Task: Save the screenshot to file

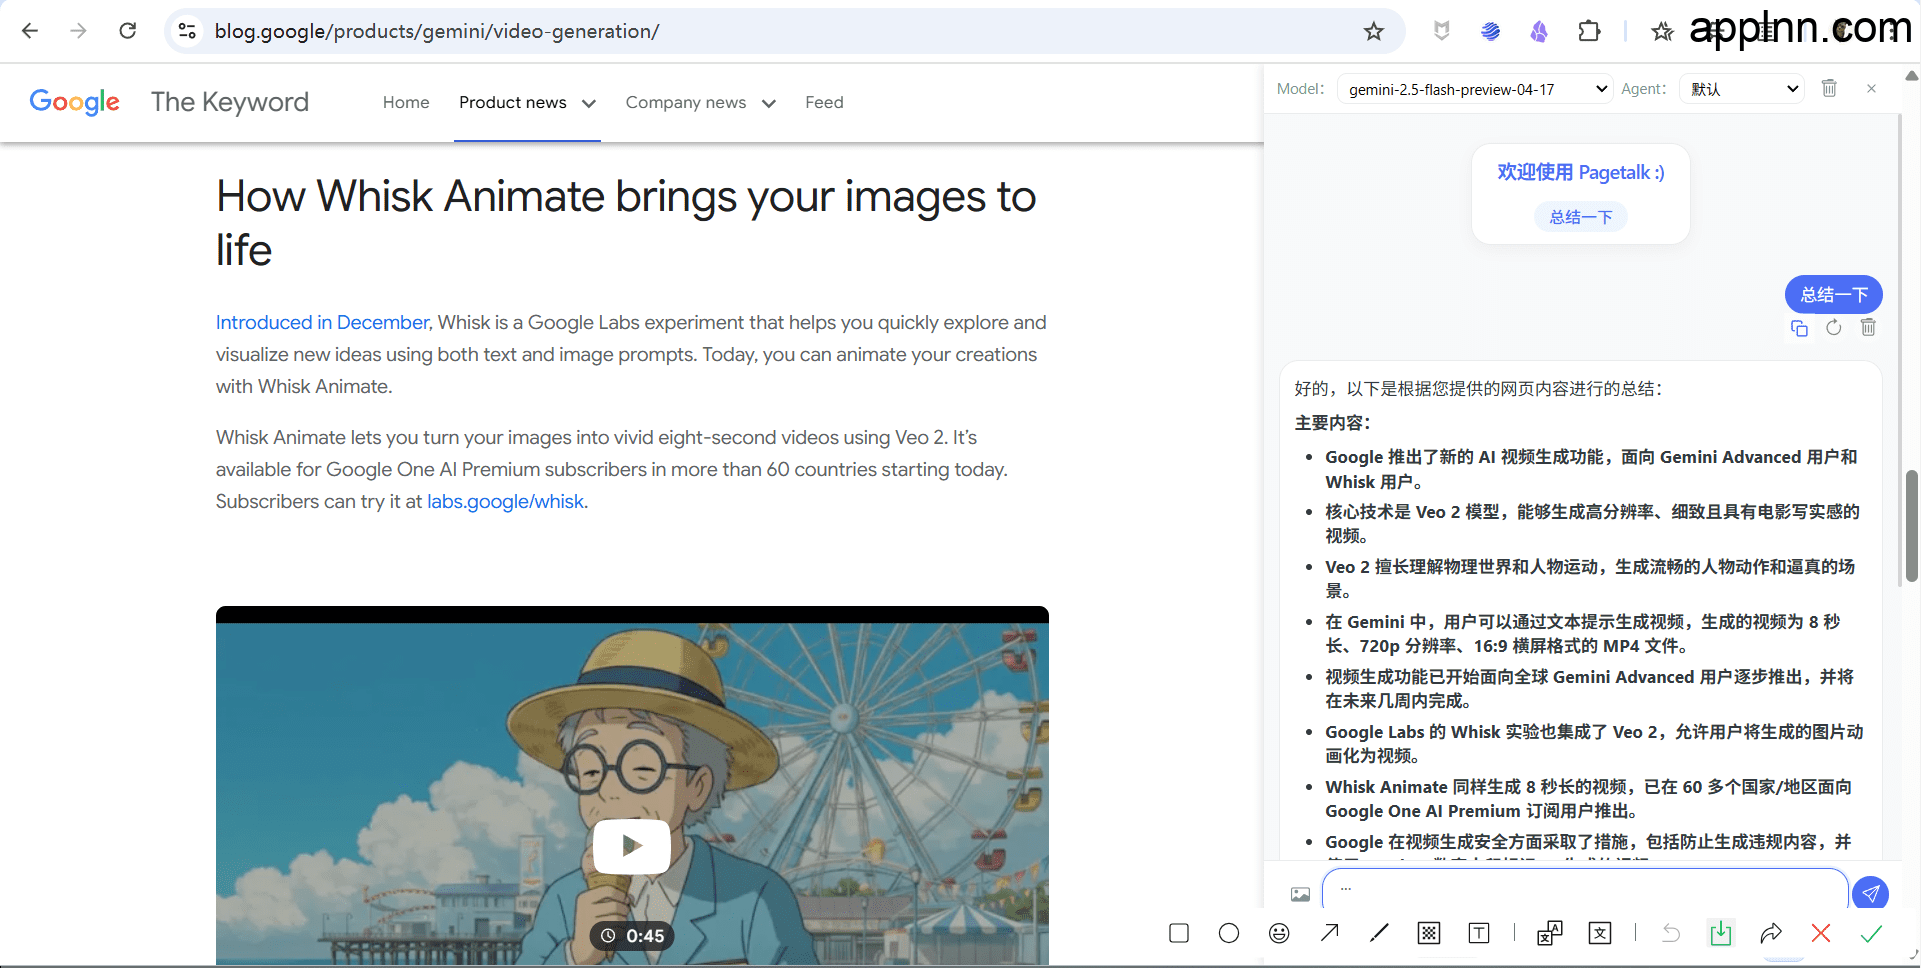Action: 1721,933
